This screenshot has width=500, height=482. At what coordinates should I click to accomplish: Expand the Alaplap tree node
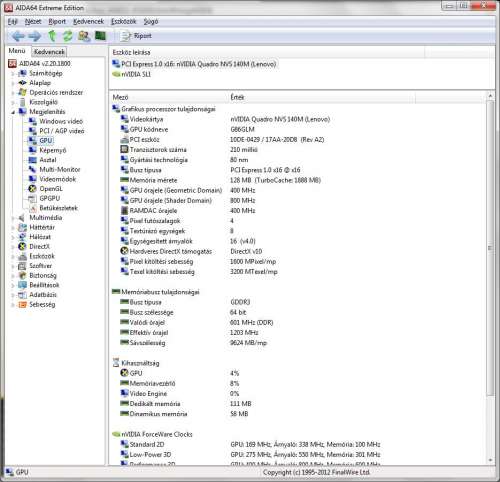(x=13, y=83)
